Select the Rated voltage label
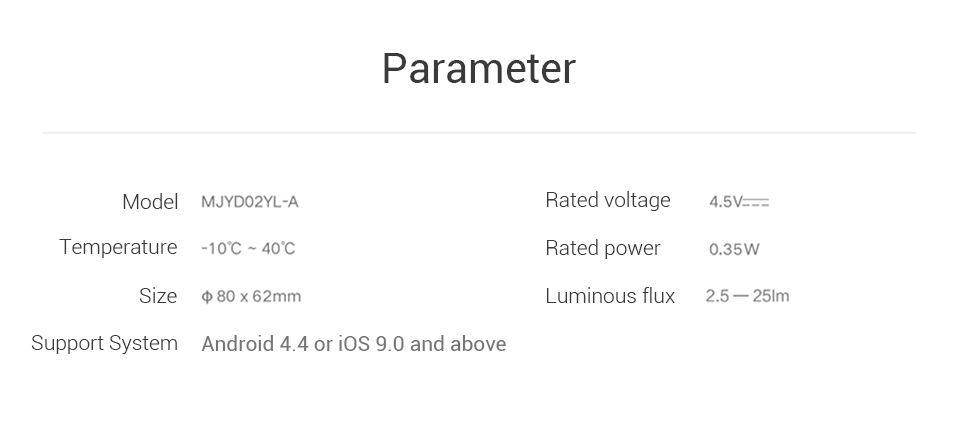 (x=608, y=200)
